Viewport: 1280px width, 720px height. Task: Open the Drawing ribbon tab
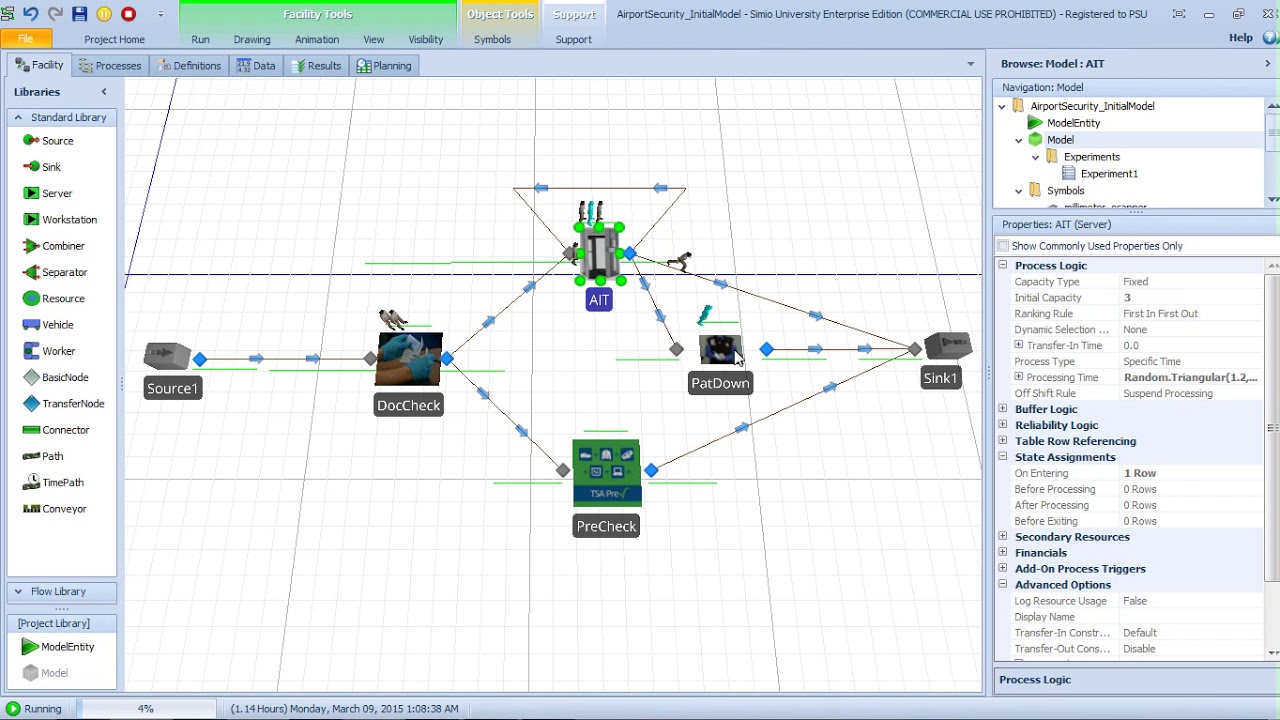tap(252, 39)
